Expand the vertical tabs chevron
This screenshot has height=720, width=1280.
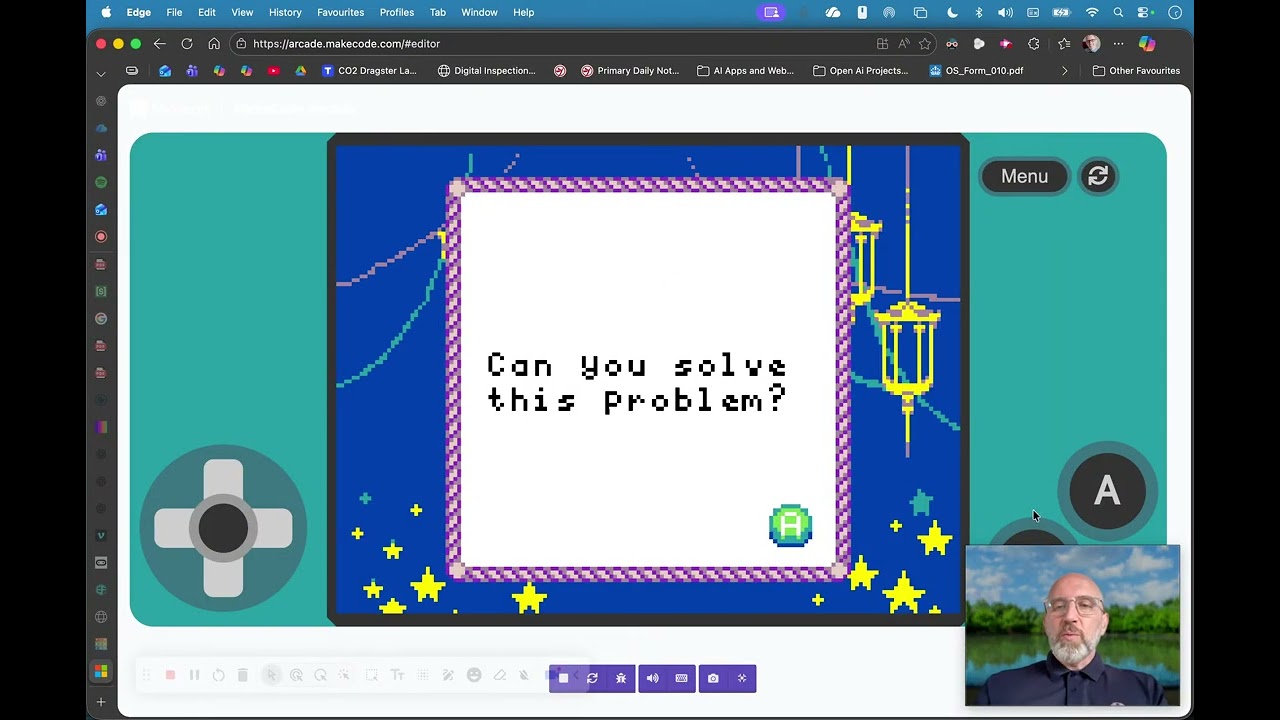tap(101, 73)
